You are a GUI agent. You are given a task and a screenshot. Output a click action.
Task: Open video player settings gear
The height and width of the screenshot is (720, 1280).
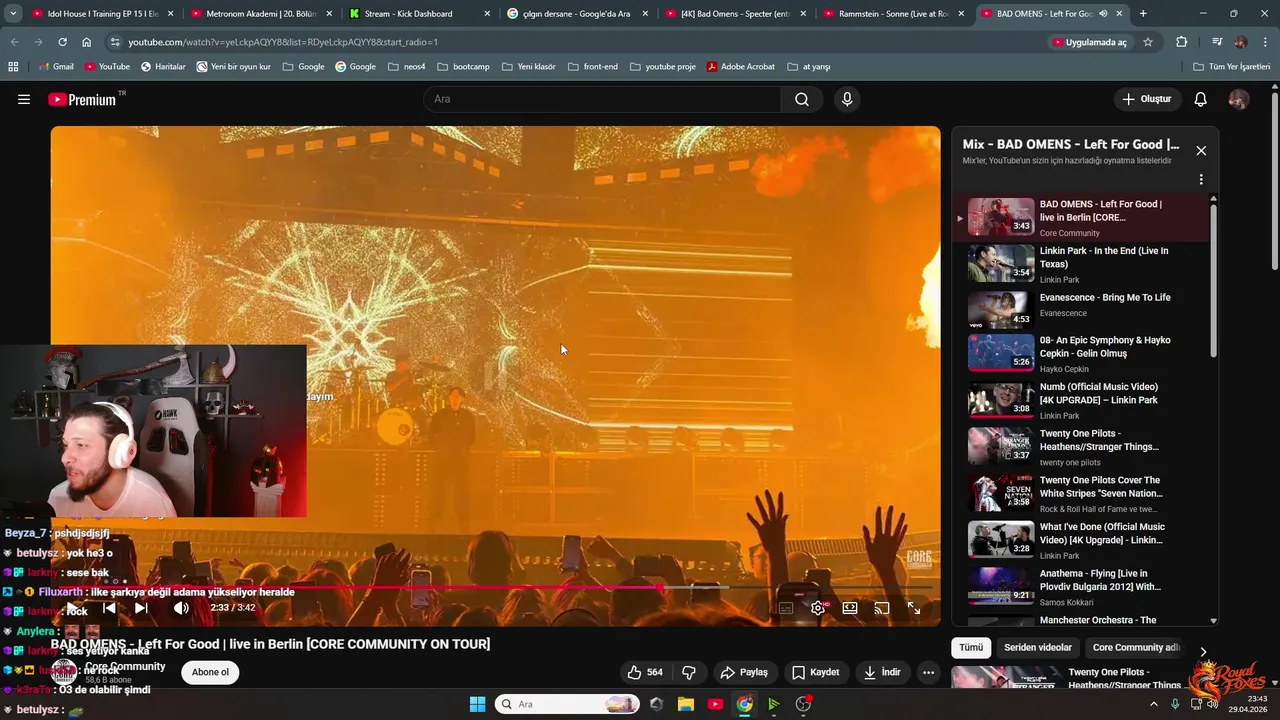tap(818, 608)
